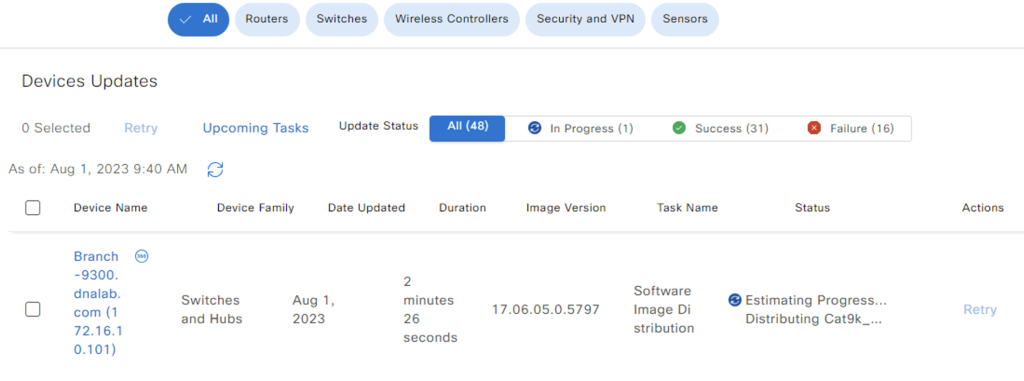Click the In Progress sync icon in the Update Status filter
The image size is (1024, 381).
534,129
